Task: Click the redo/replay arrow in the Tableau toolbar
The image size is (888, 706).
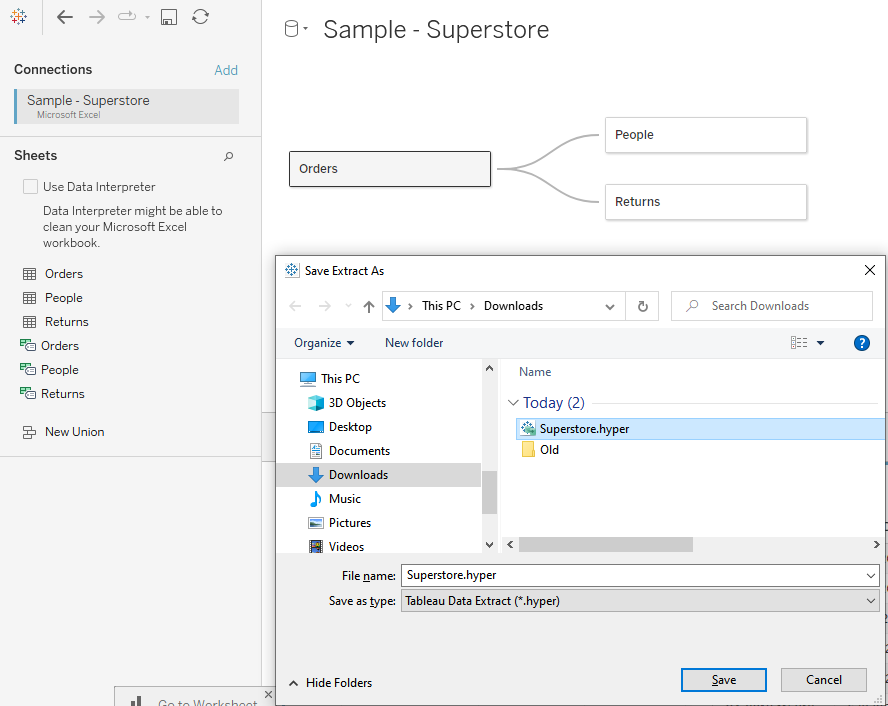Action: (127, 16)
